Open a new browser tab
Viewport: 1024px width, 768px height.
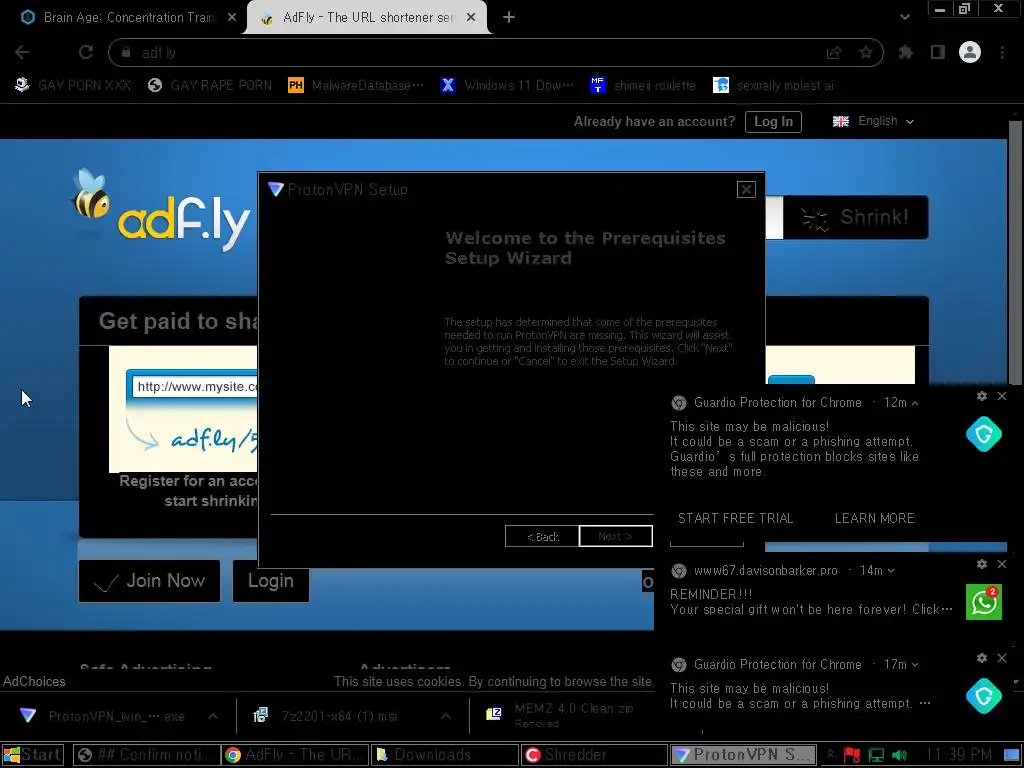509,18
